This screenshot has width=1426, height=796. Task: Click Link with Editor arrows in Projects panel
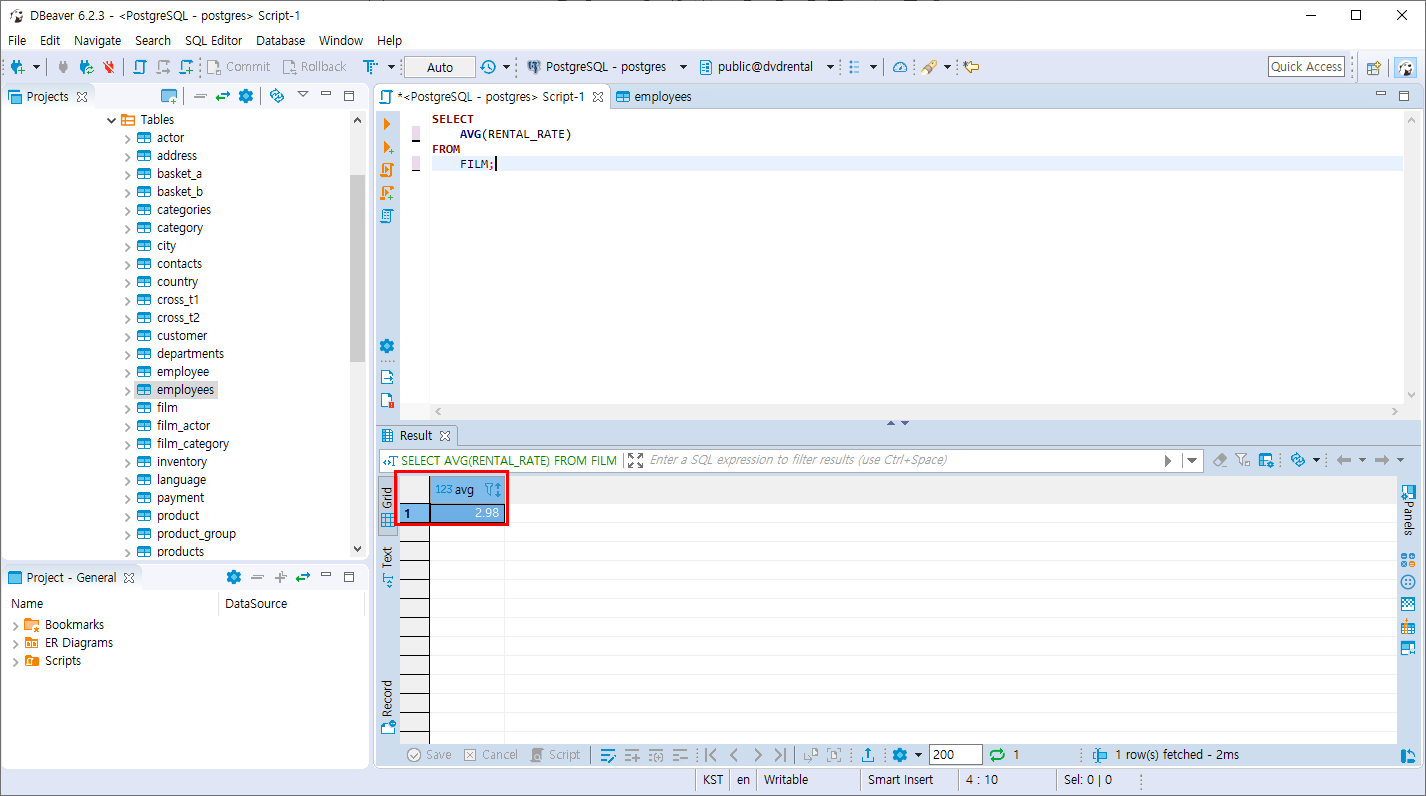(x=222, y=96)
